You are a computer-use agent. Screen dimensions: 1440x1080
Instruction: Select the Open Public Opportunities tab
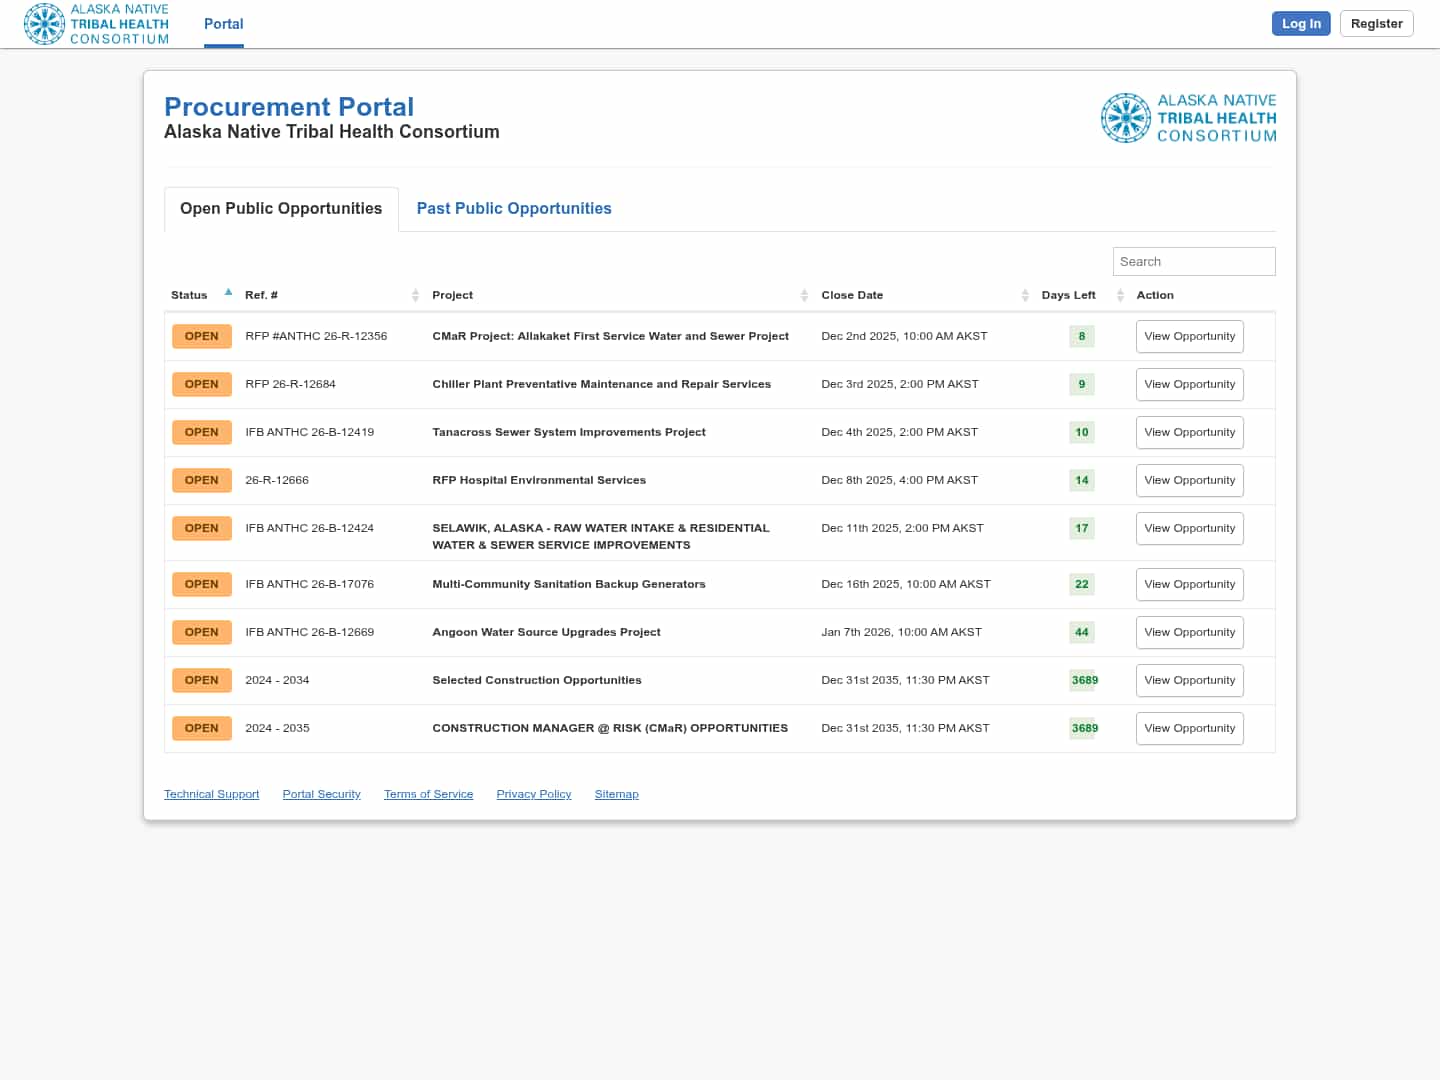click(281, 208)
